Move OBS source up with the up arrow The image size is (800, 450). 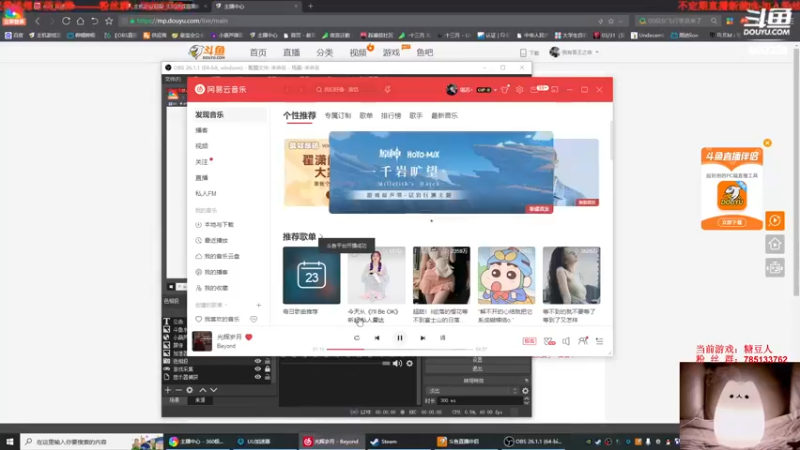[x=203, y=390]
